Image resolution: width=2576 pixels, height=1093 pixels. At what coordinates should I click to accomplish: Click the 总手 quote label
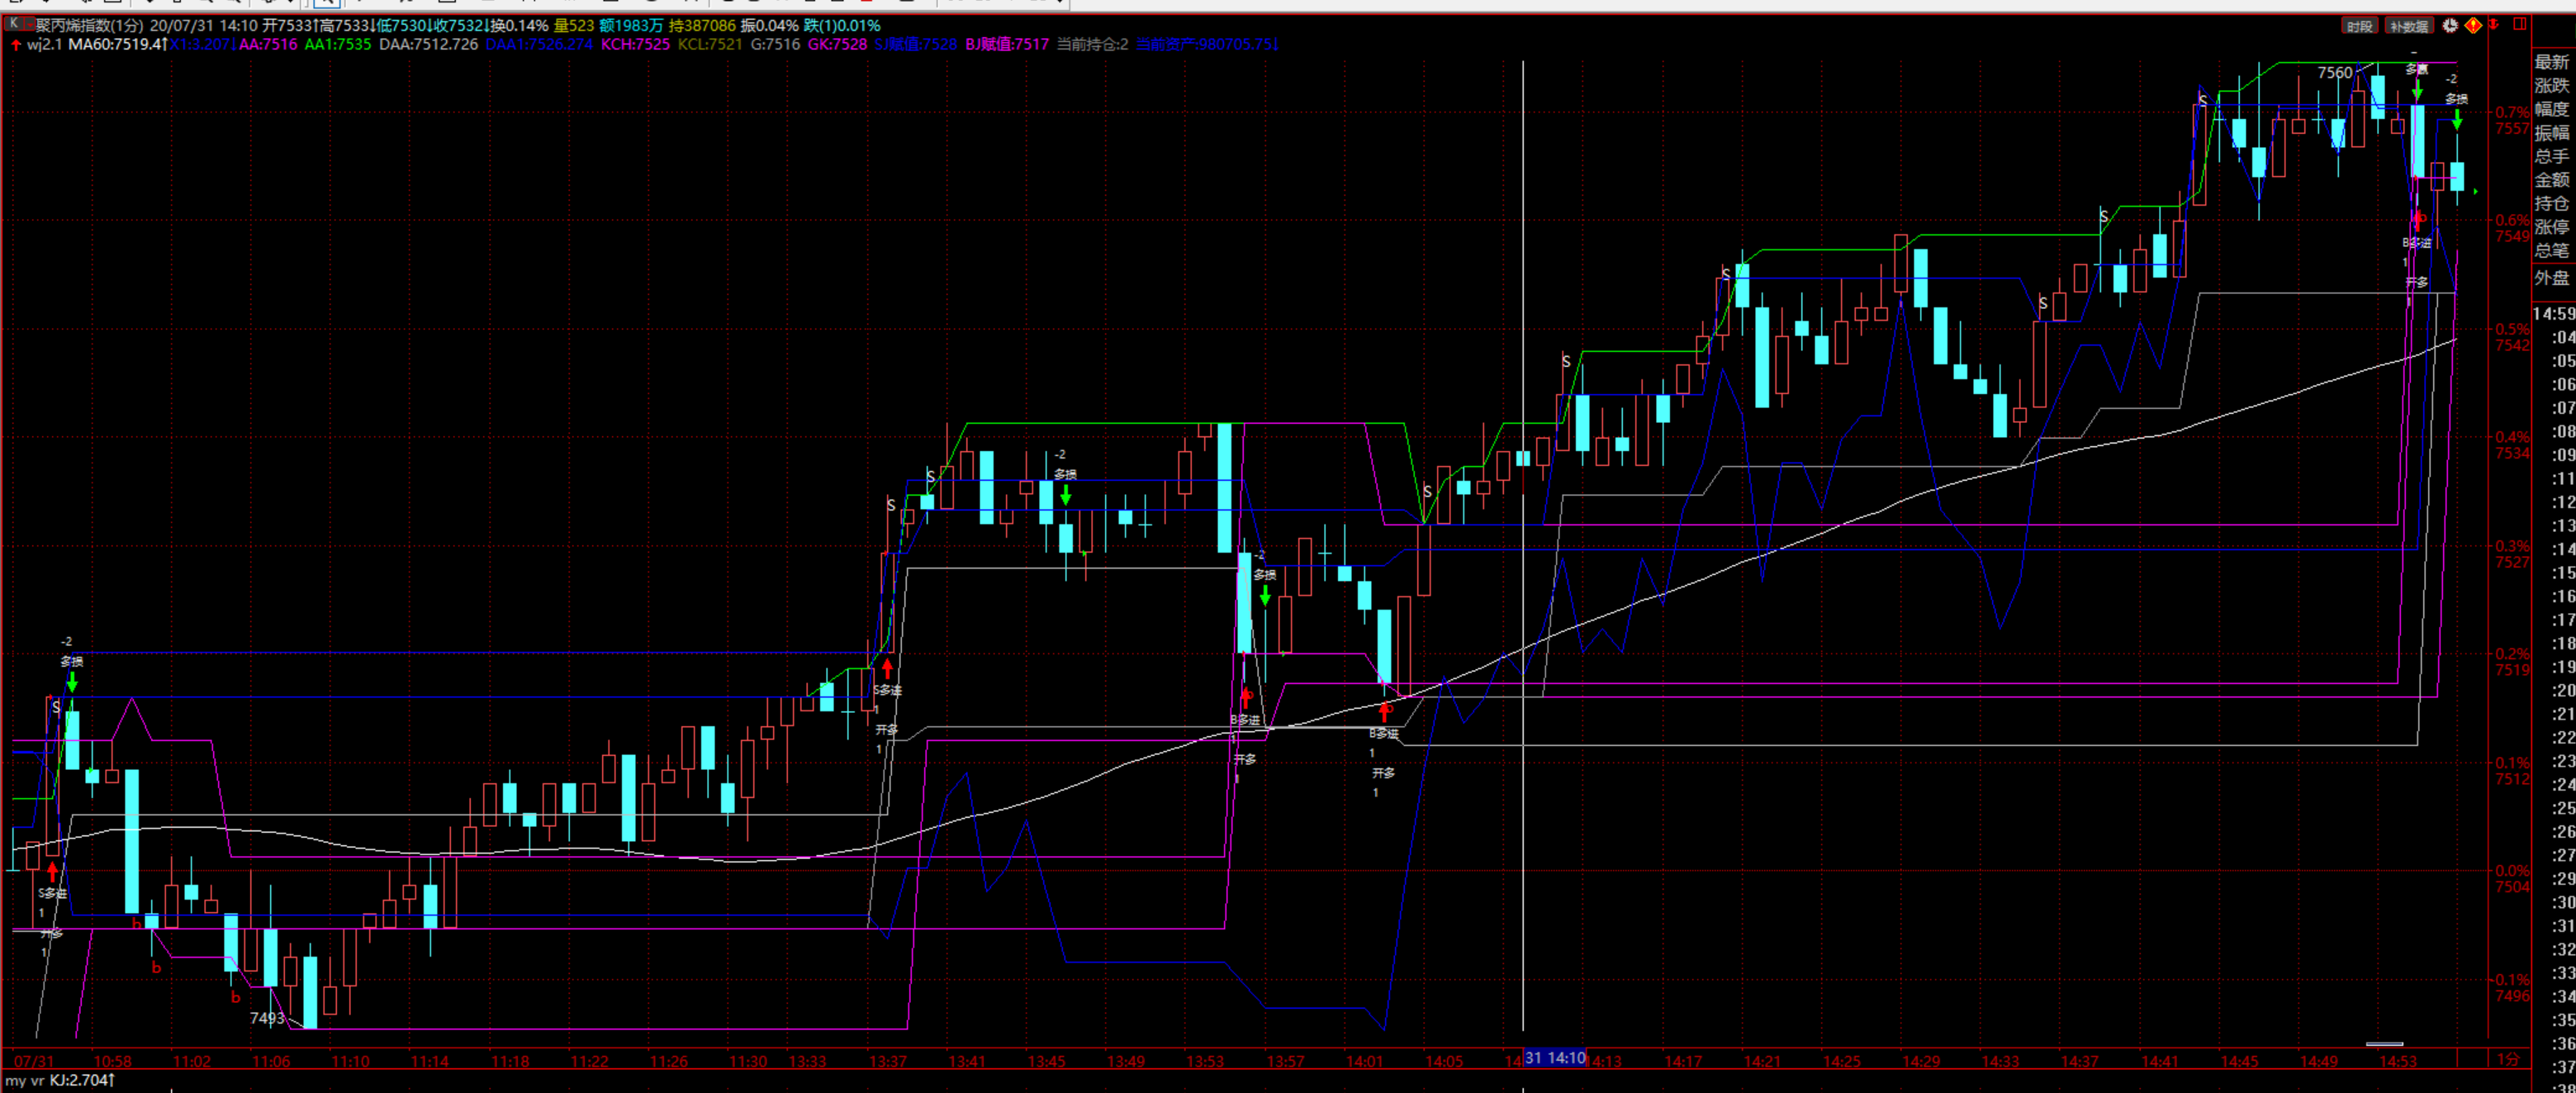click(2551, 156)
